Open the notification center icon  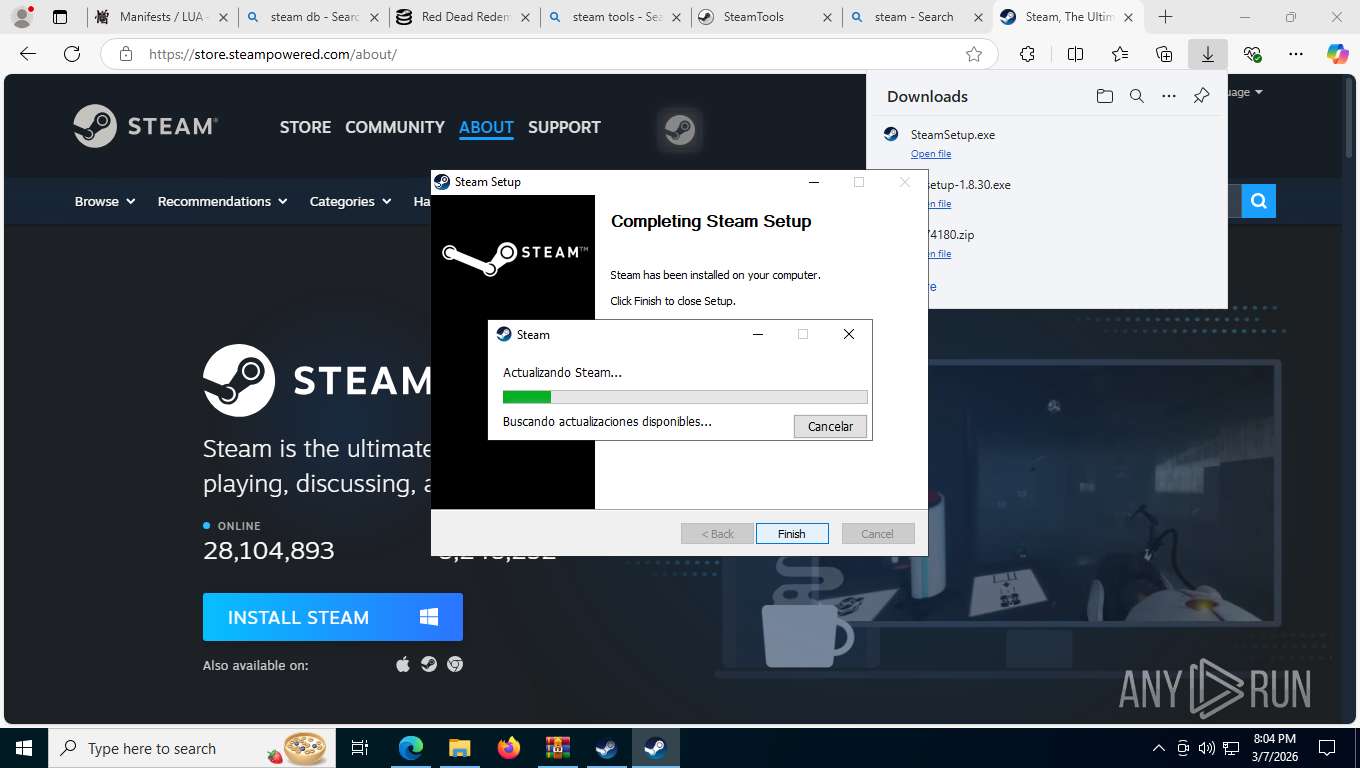tap(1327, 748)
